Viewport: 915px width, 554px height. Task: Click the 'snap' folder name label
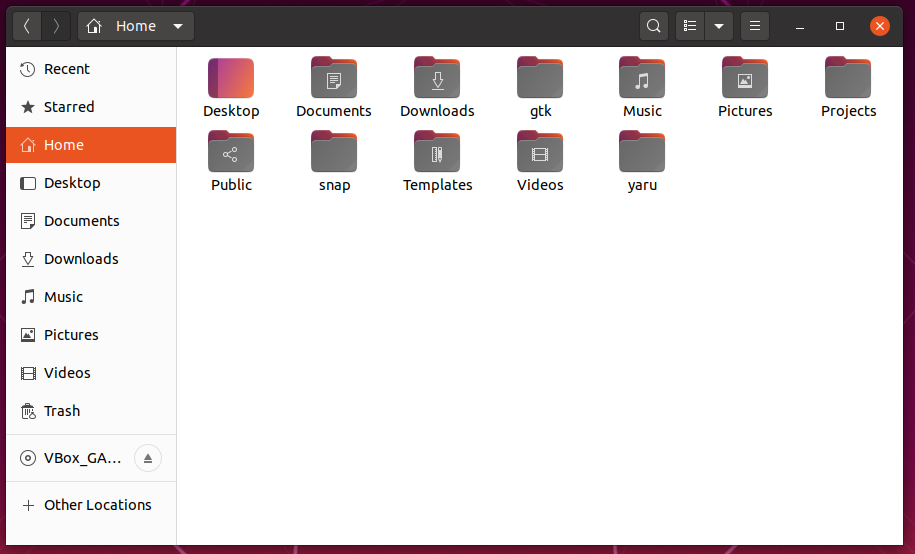[334, 186]
